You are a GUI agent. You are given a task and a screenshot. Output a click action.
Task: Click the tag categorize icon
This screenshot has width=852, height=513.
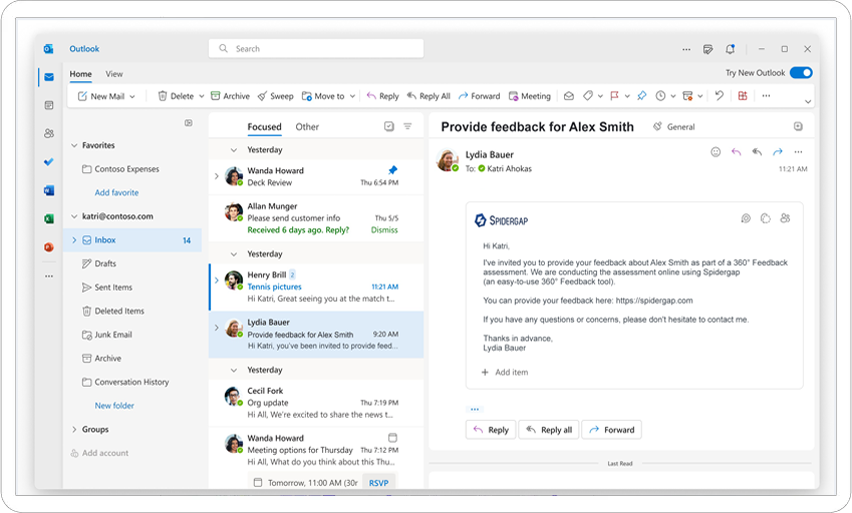pos(587,96)
